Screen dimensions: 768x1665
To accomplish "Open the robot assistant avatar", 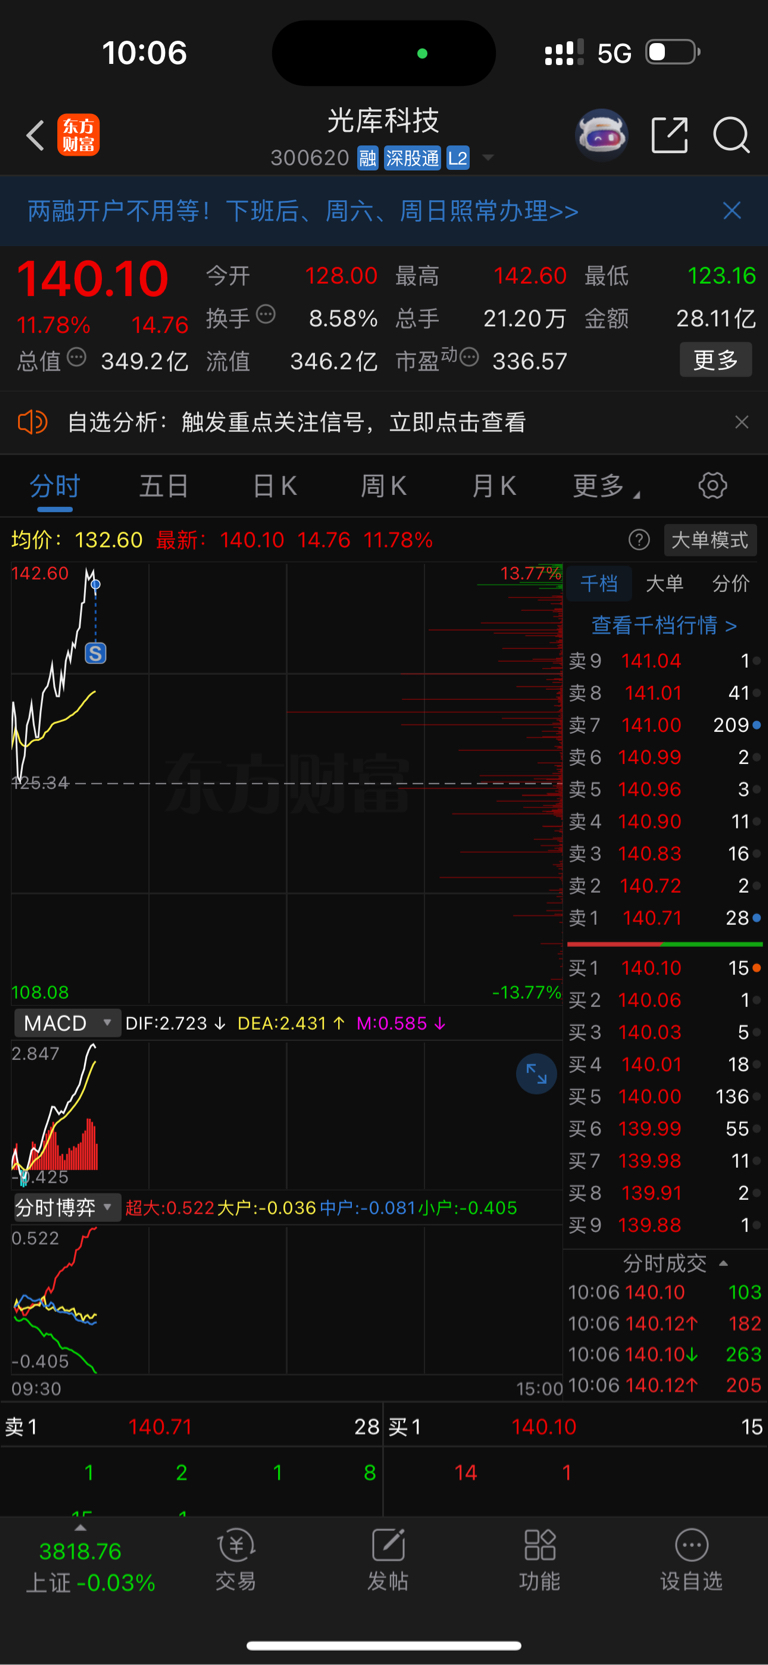I will [x=601, y=134].
